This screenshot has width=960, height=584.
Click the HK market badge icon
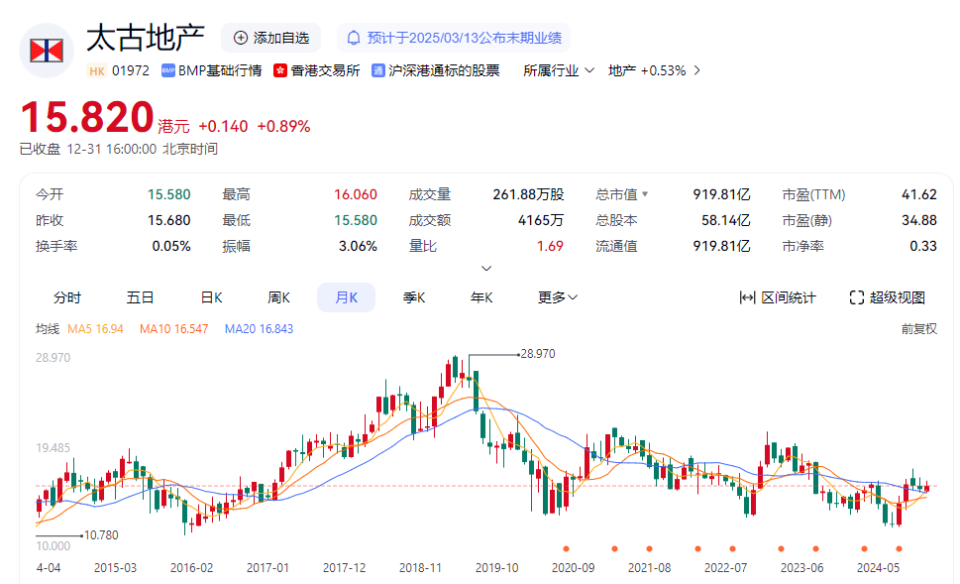[97, 71]
